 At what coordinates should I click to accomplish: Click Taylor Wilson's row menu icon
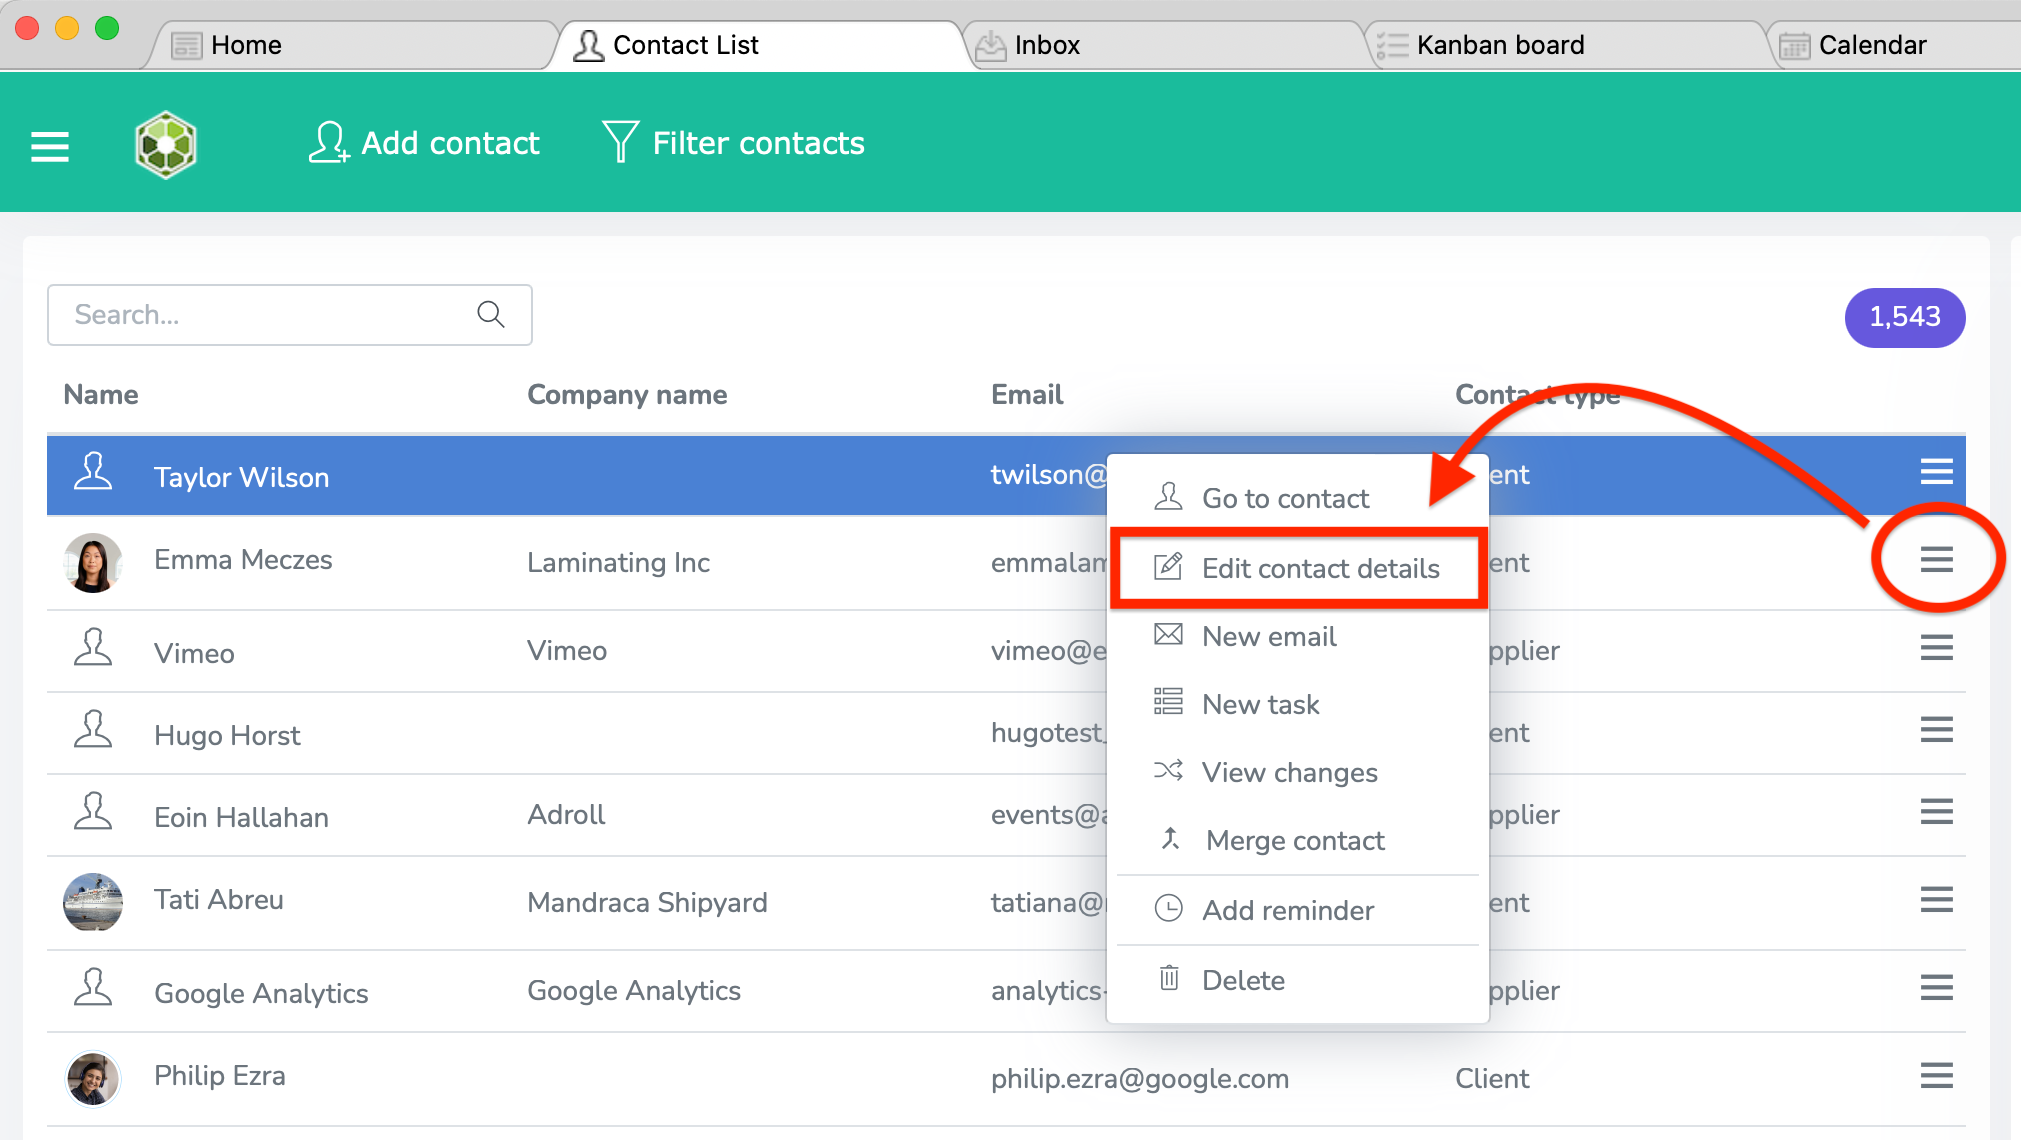(1936, 471)
